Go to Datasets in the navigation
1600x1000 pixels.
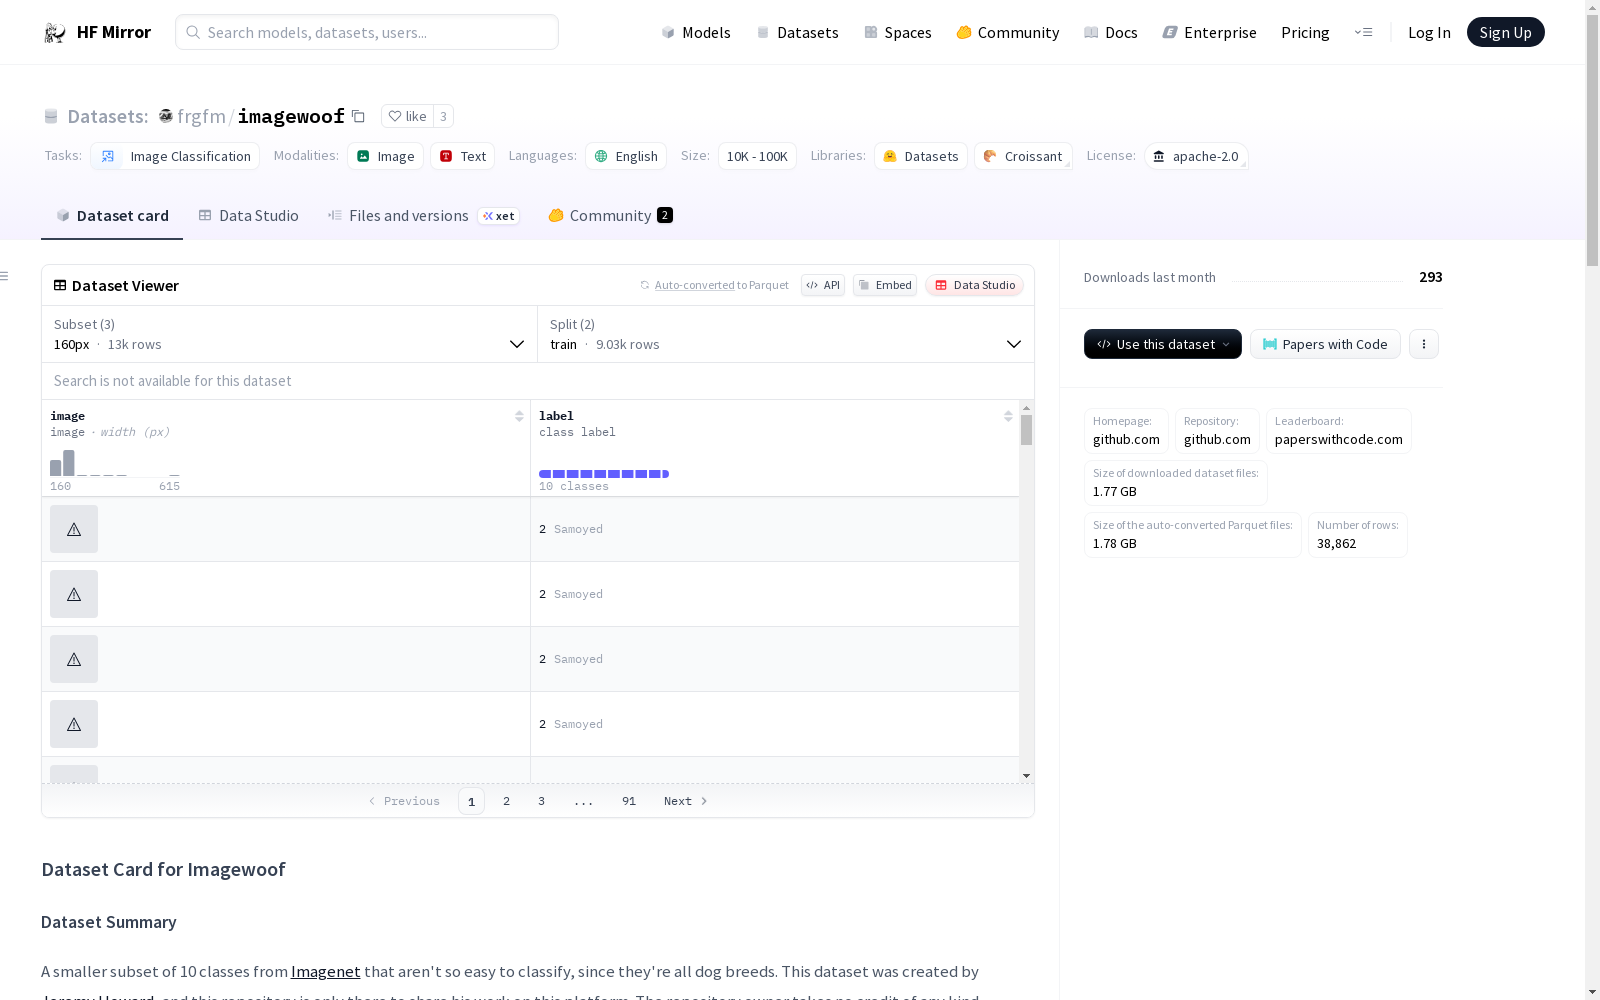click(797, 33)
